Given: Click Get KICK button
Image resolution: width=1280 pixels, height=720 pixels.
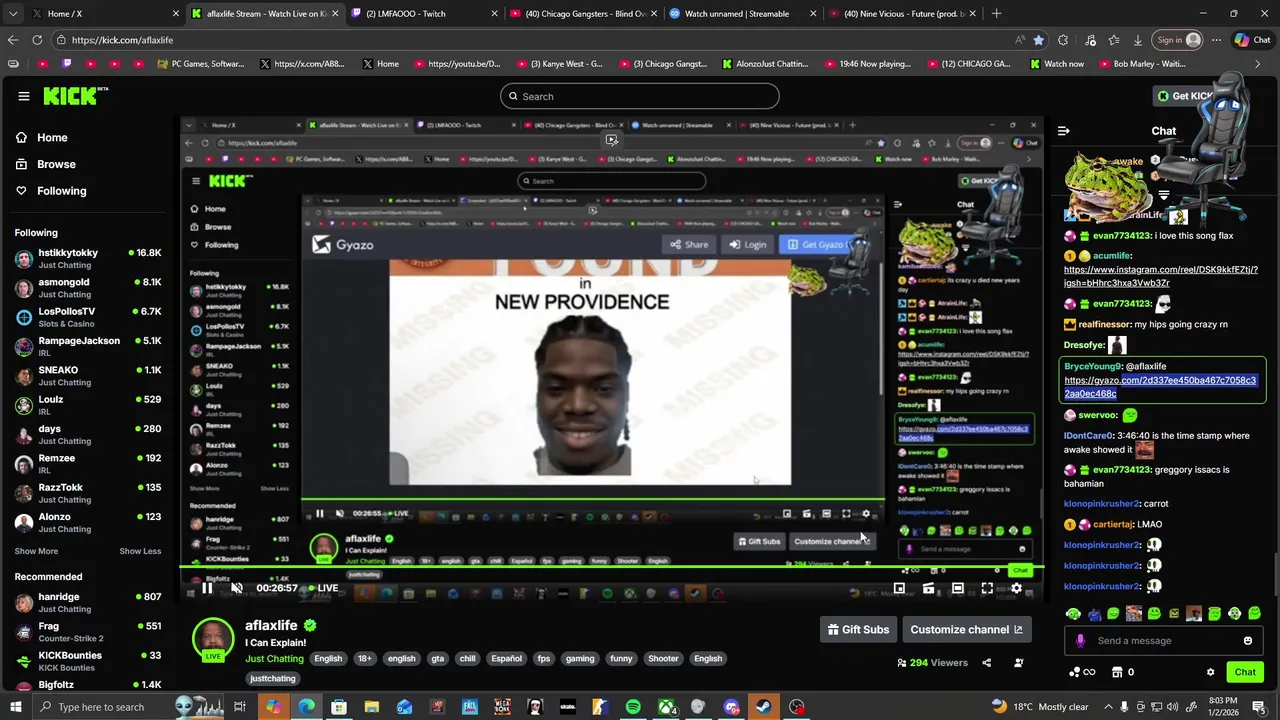Looking at the screenshot, I should point(1185,96).
